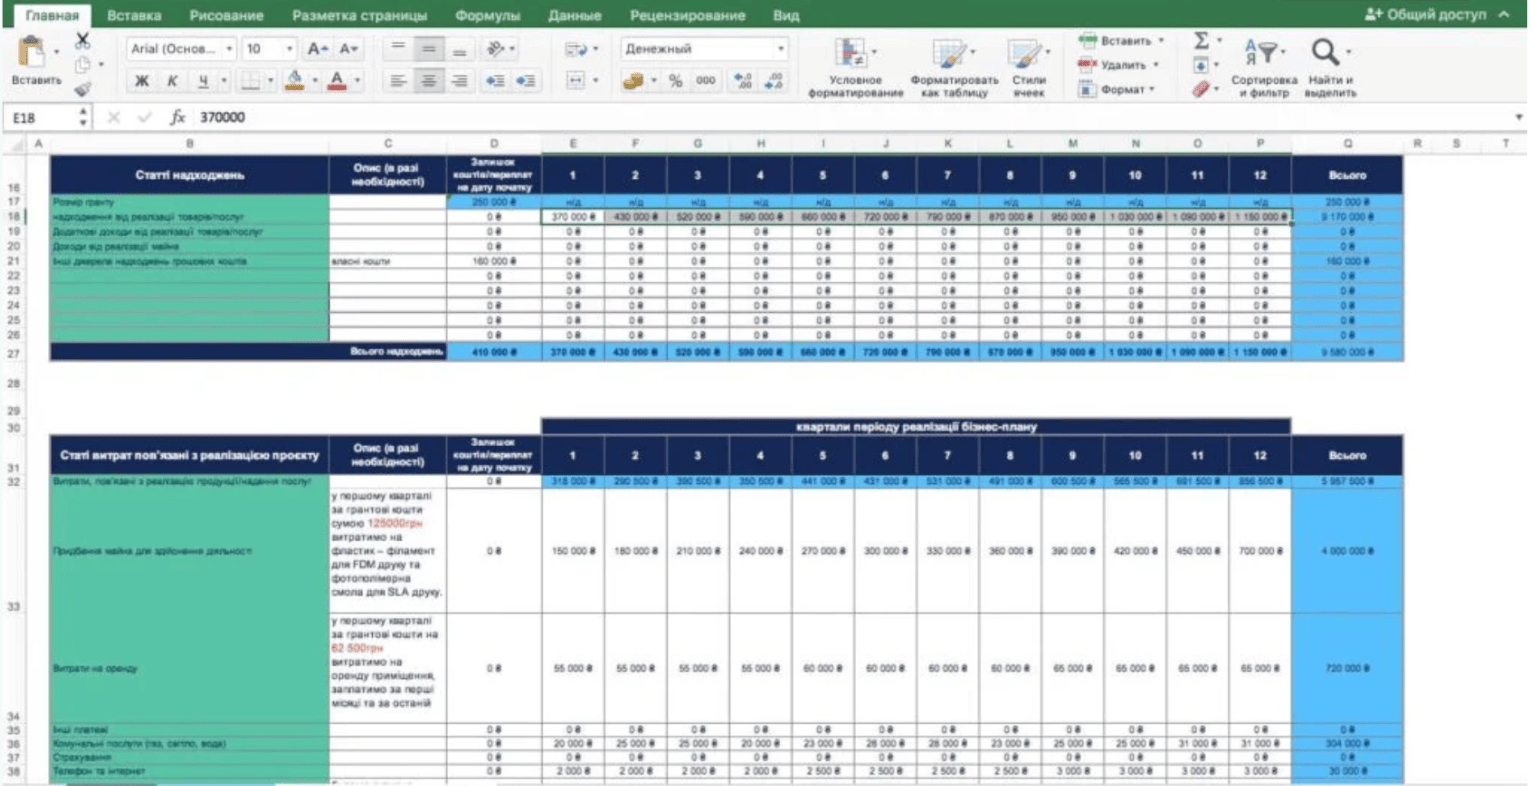Open the number format dropdown Денежный
The height and width of the screenshot is (786, 1534).
[x=704, y=49]
